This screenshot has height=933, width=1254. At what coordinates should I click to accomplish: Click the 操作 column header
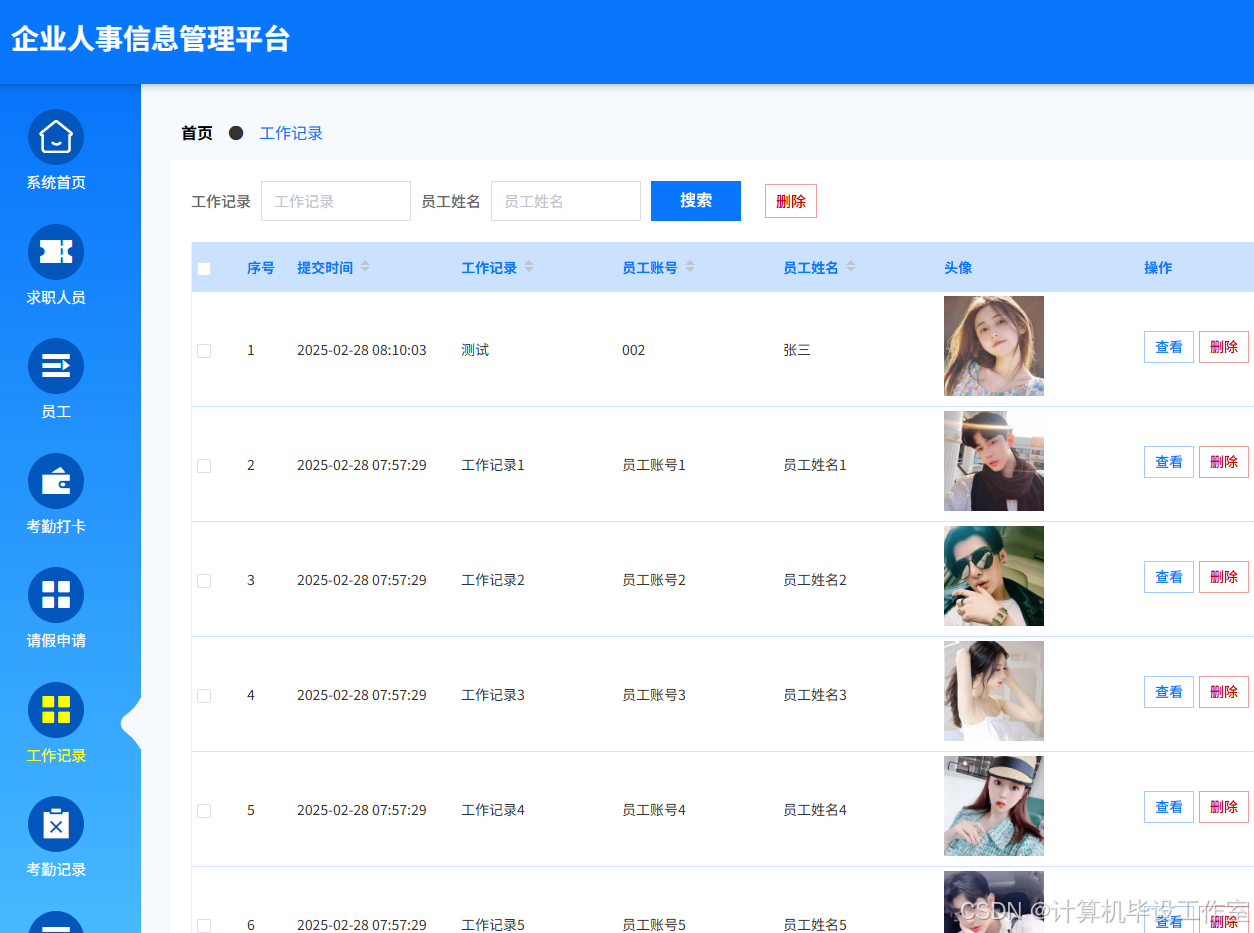click(1158, 268)
